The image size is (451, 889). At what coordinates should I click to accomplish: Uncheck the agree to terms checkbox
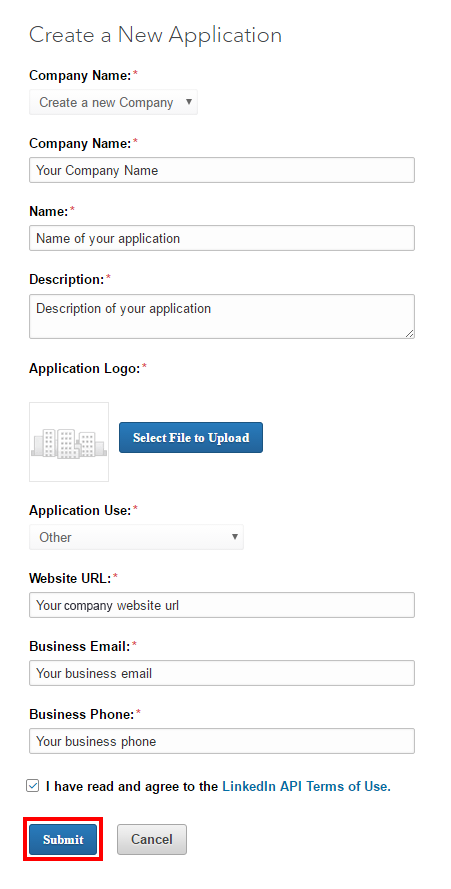pyautogui.click(x=33, y=786)
